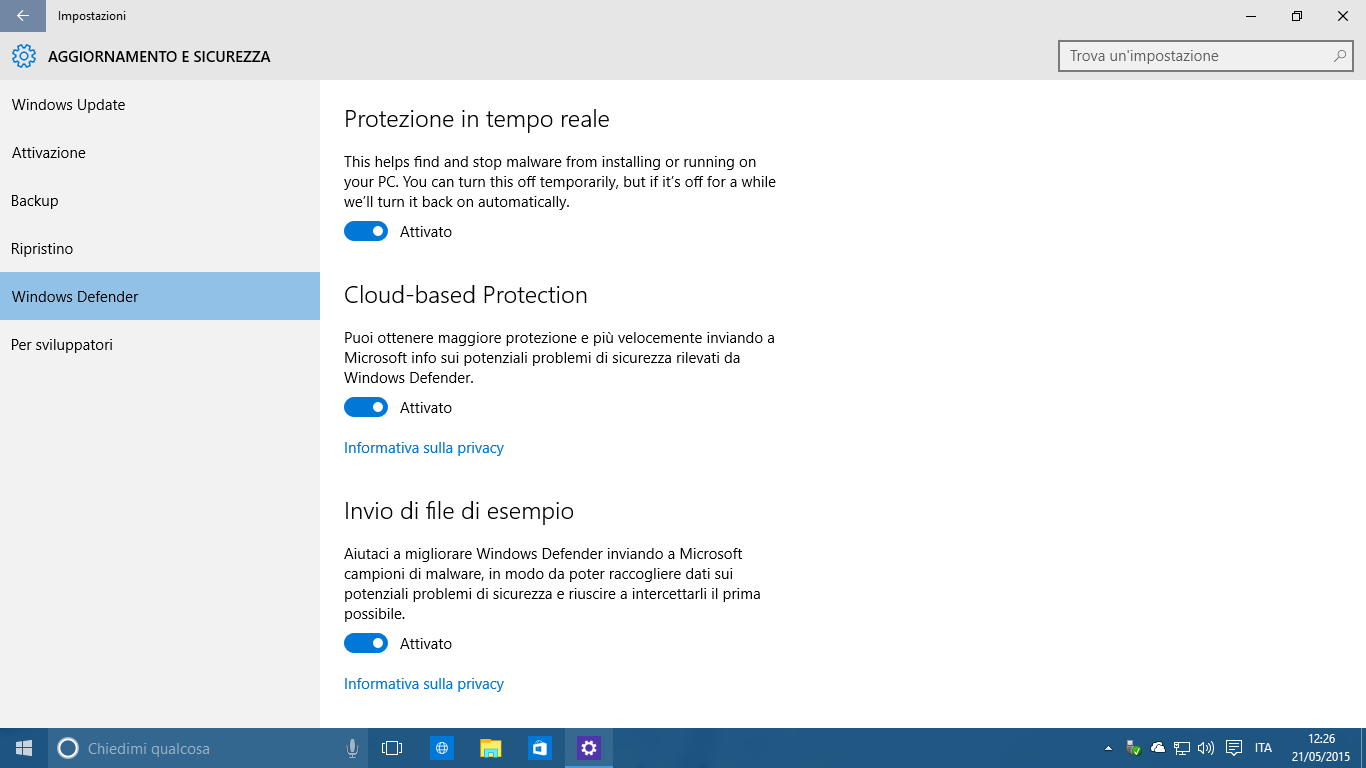Image resolution: width=1366 pixels, height=768 pixels.
Task: Open Per sviluppatori settings
Action: tap(160, 345)
